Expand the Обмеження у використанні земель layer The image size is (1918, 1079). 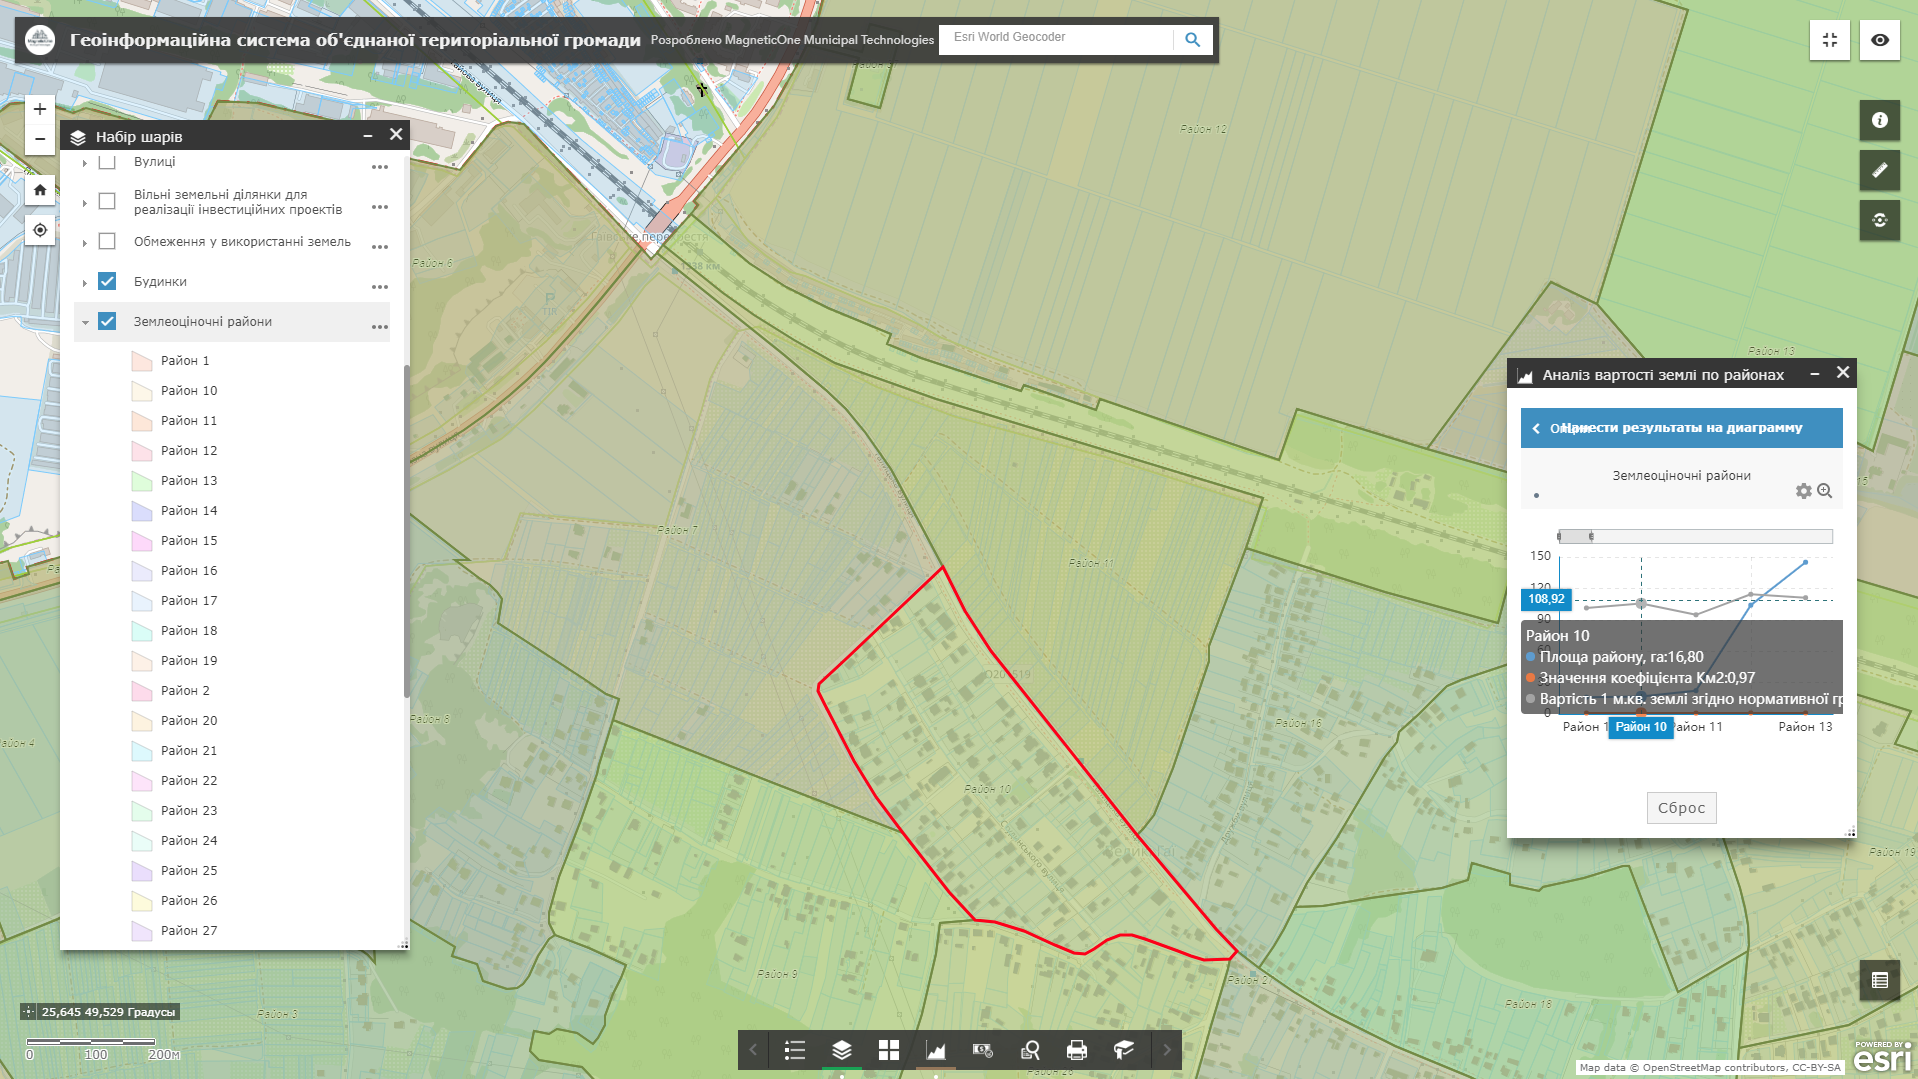(84, 241)
